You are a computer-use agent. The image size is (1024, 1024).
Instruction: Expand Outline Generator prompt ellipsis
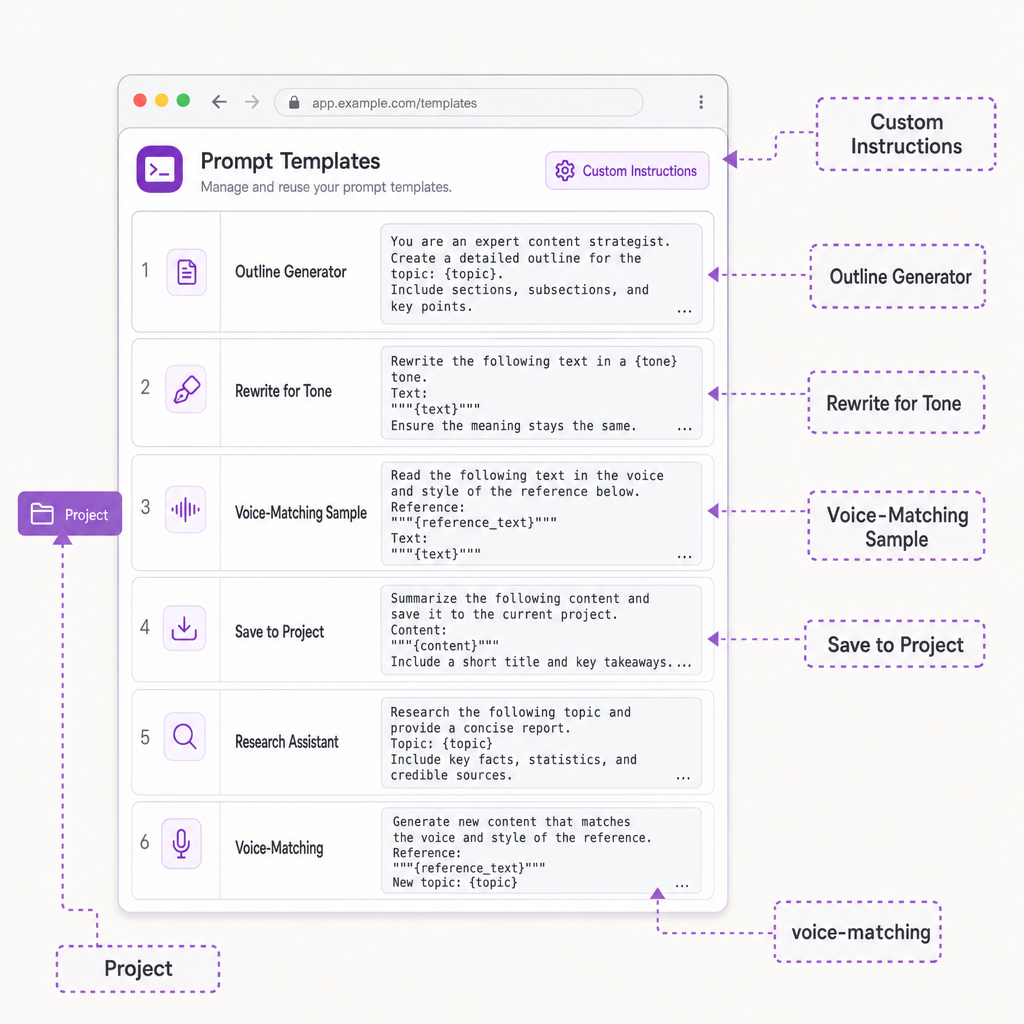(684, 311)
